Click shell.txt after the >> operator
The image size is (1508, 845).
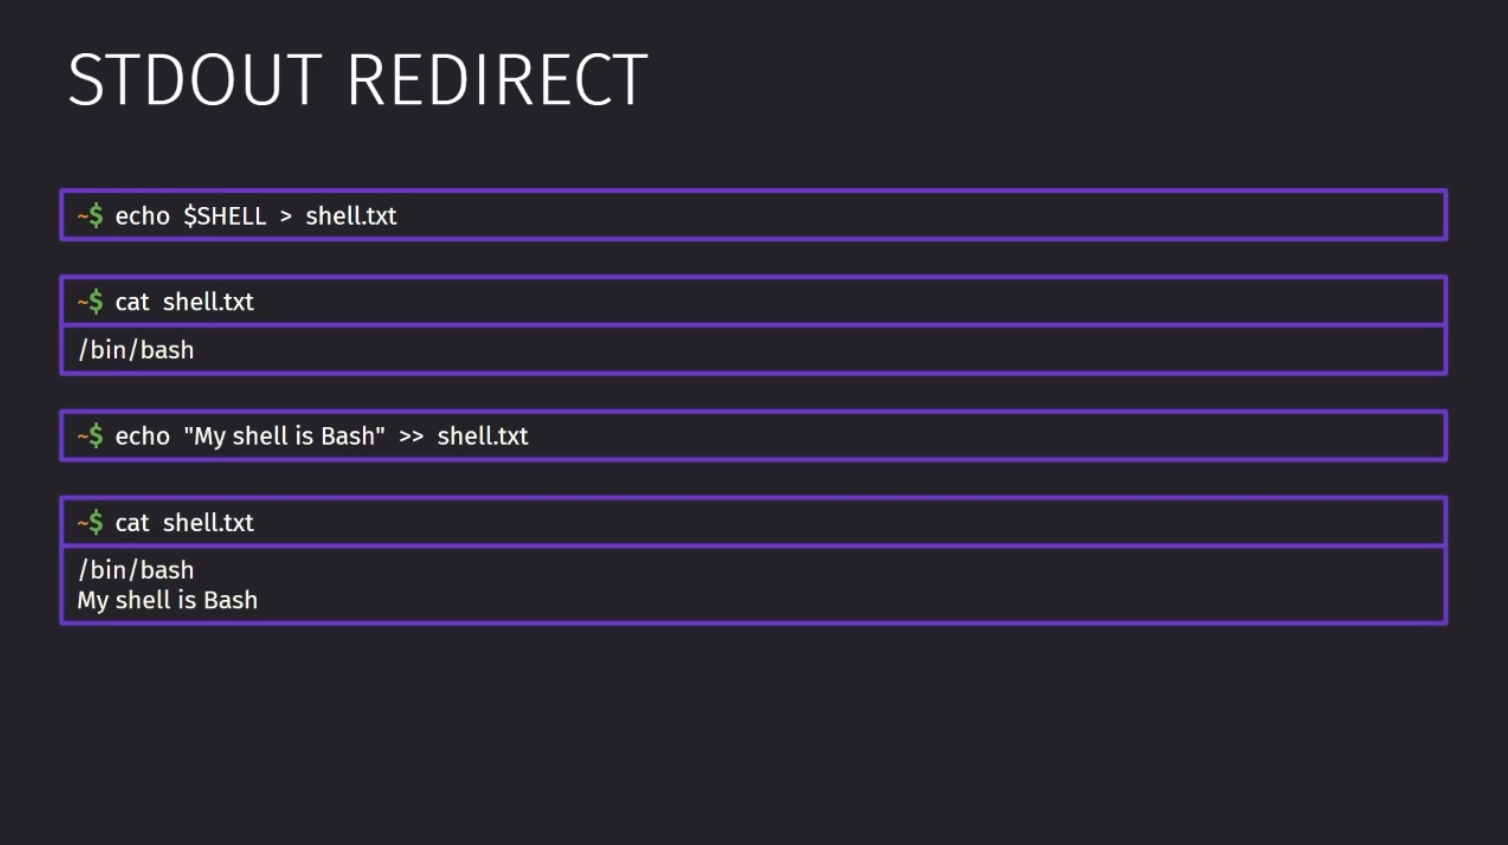tap(483, 436)
